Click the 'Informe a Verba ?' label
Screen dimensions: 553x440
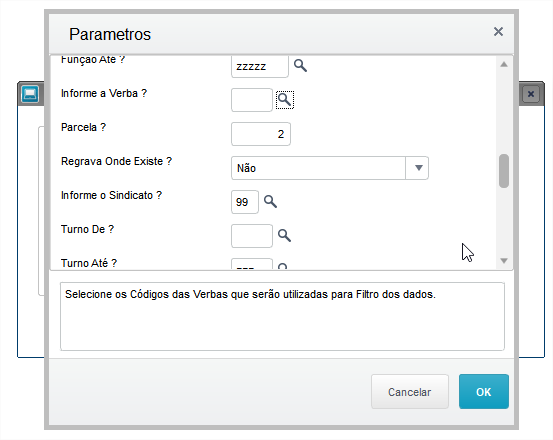[x=104, y=93]
